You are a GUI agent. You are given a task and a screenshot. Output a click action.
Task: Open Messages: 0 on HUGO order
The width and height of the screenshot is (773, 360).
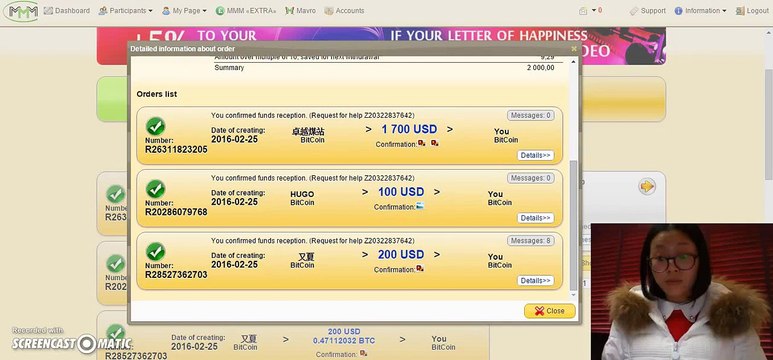click(530, 178)
